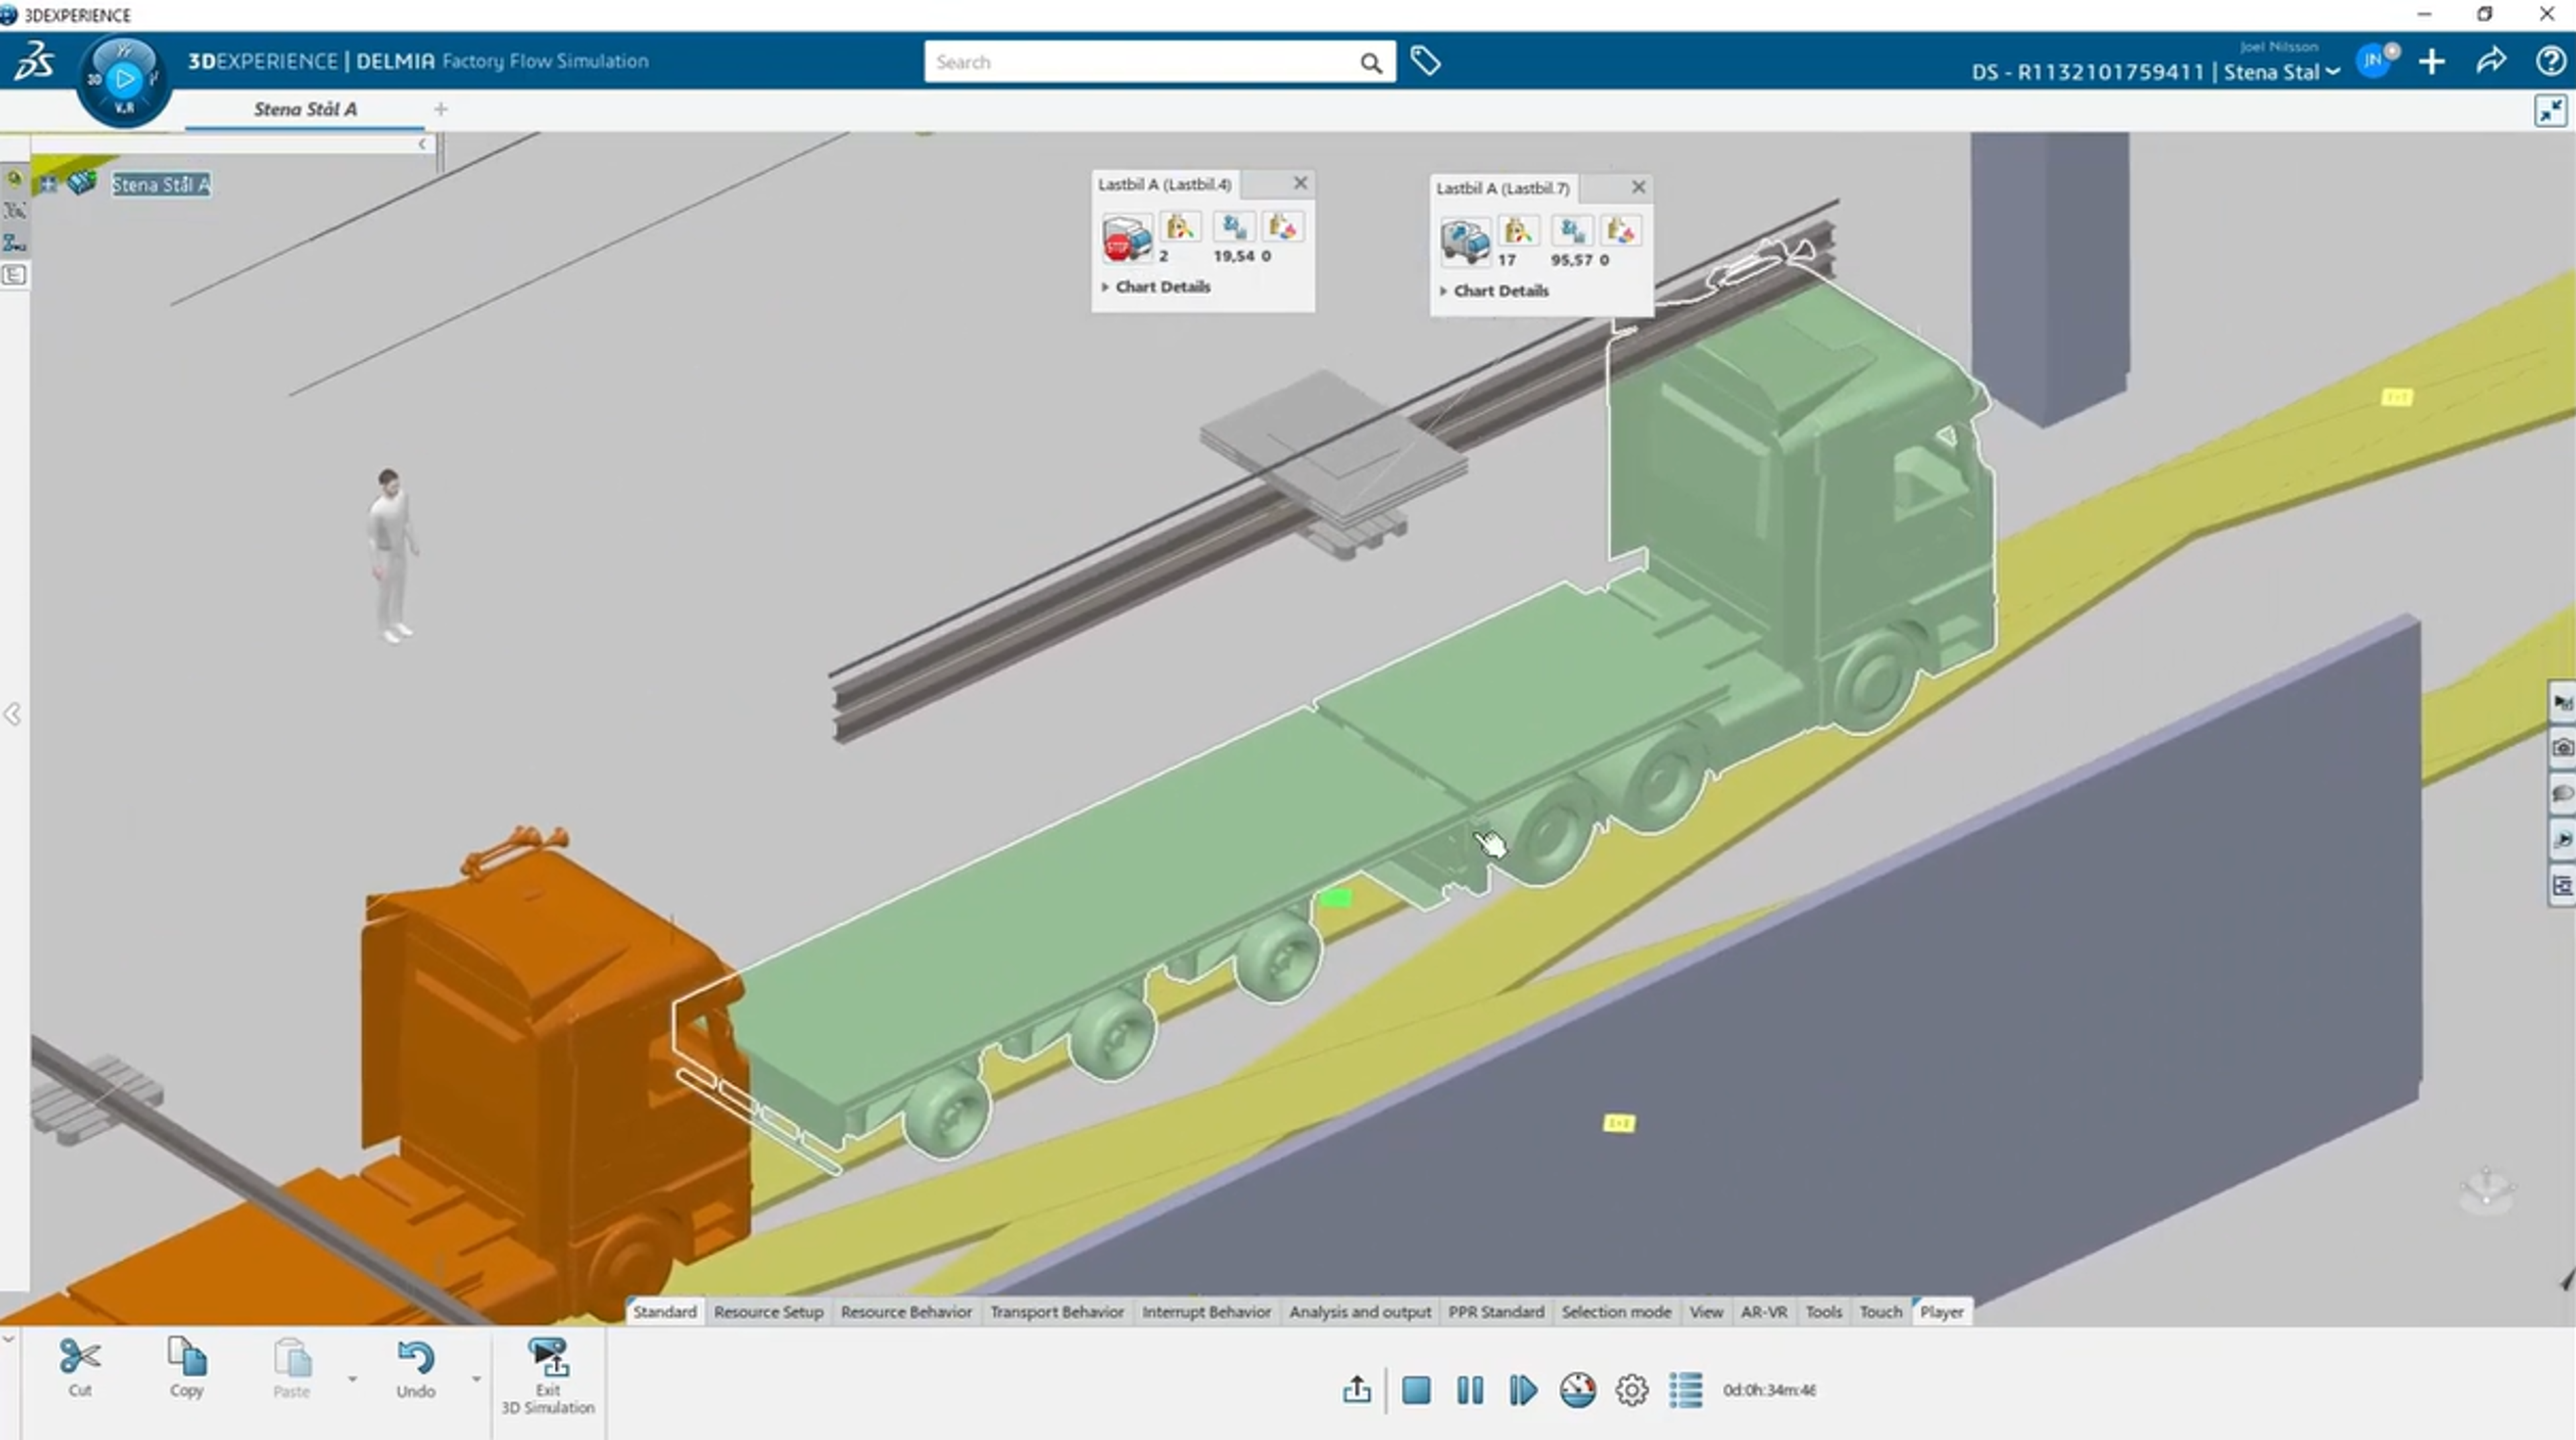Click the step forward playback icon
Screen dimensions: 2576x1440
point(1522,1390)
